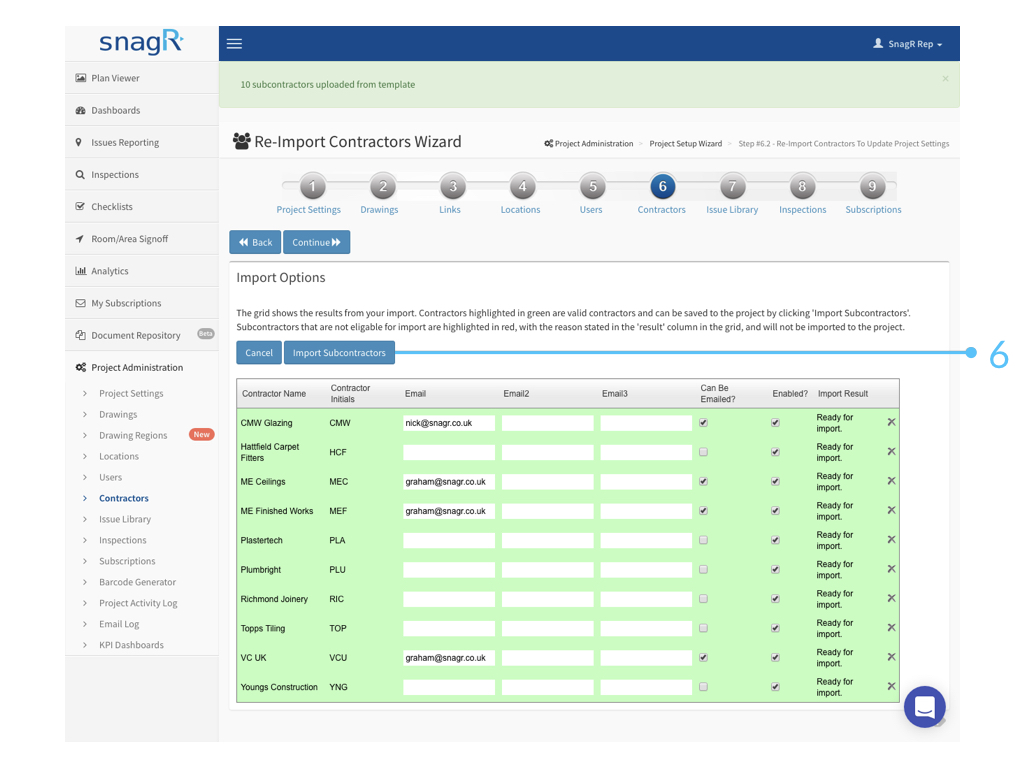Remove the ME Ceilings row
The width and height of the screenshot is (1024, 768).
(x=891, y=481)
